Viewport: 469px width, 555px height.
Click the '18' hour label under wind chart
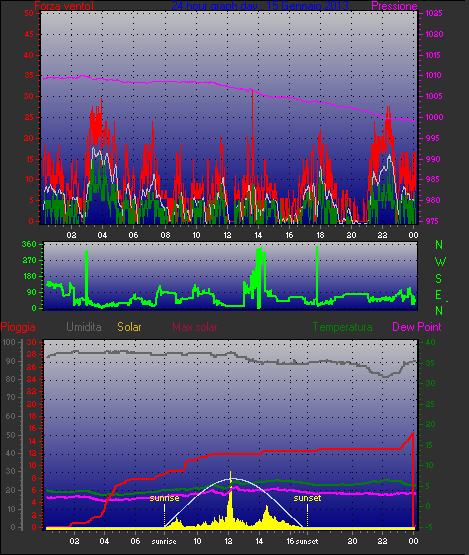[x=320, y=235]
